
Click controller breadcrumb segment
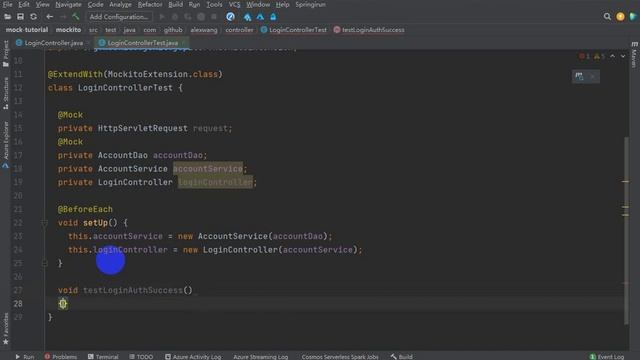click(x=239, y=30)
